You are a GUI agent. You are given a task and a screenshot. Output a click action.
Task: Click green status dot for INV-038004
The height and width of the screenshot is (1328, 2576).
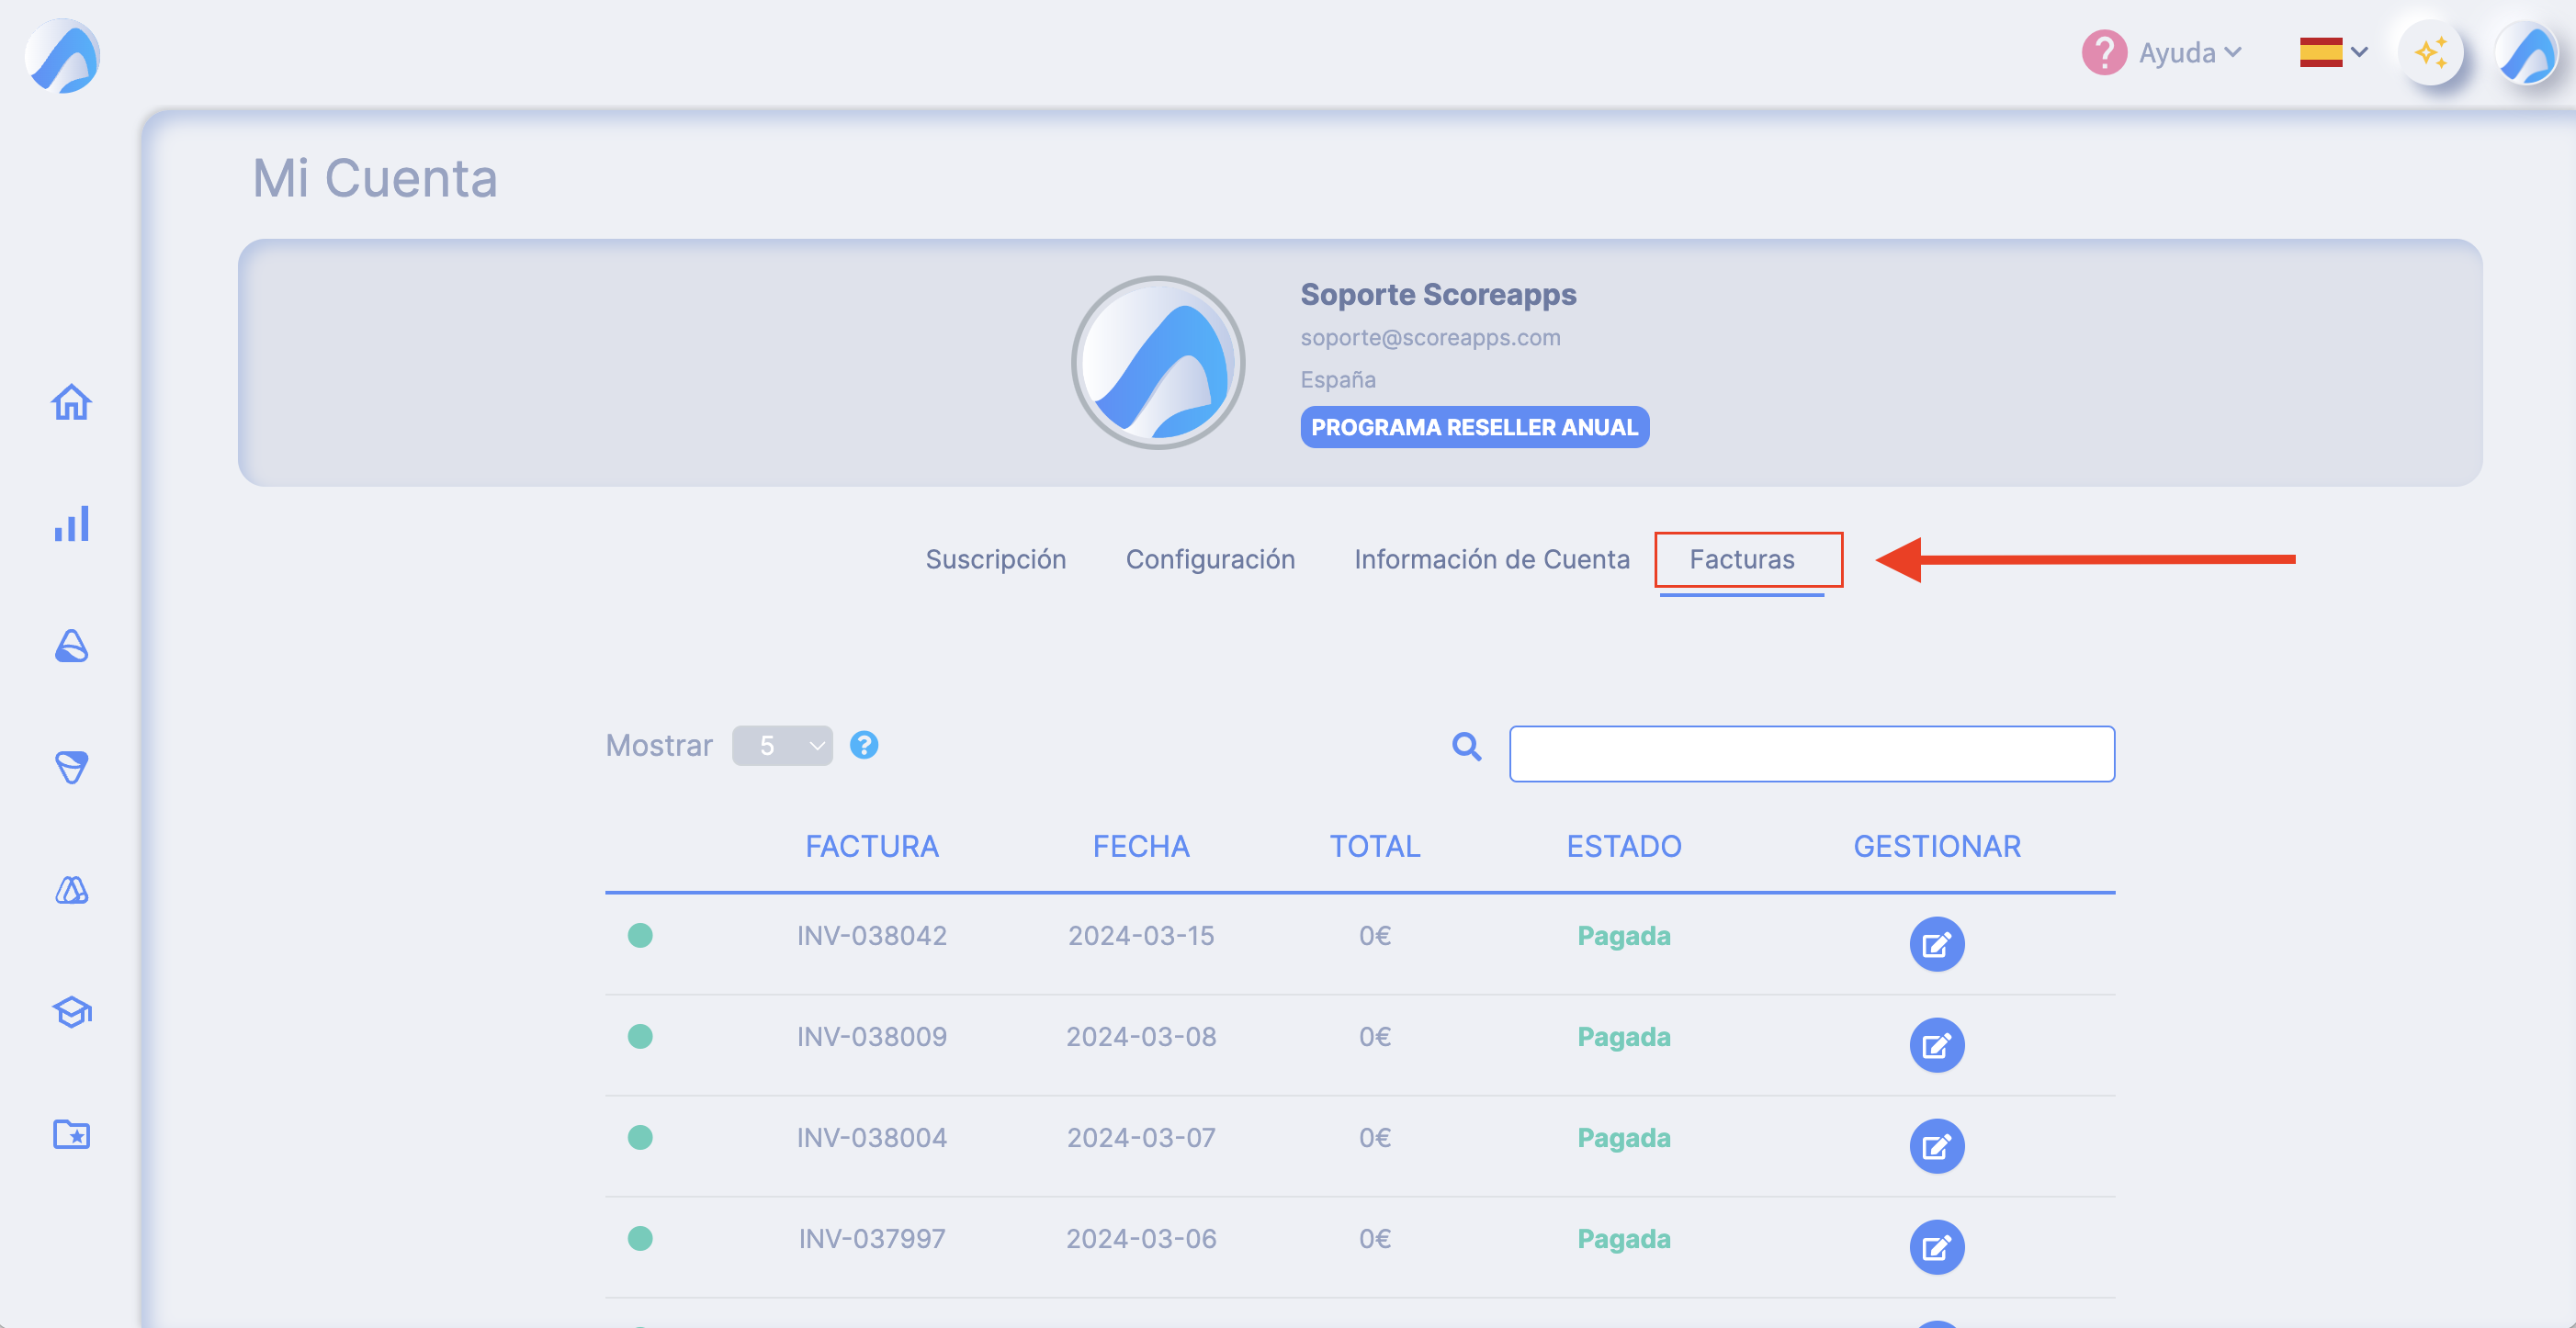(640, 1137)
